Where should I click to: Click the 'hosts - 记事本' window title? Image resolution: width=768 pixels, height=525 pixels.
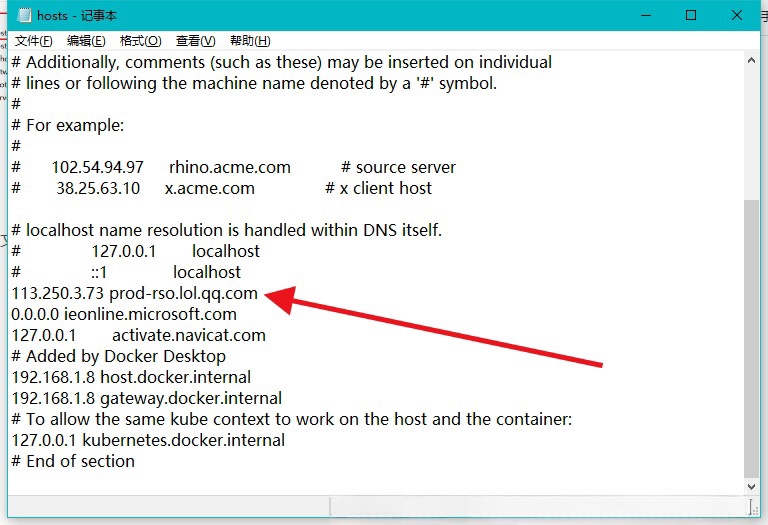tap(77, 16)
